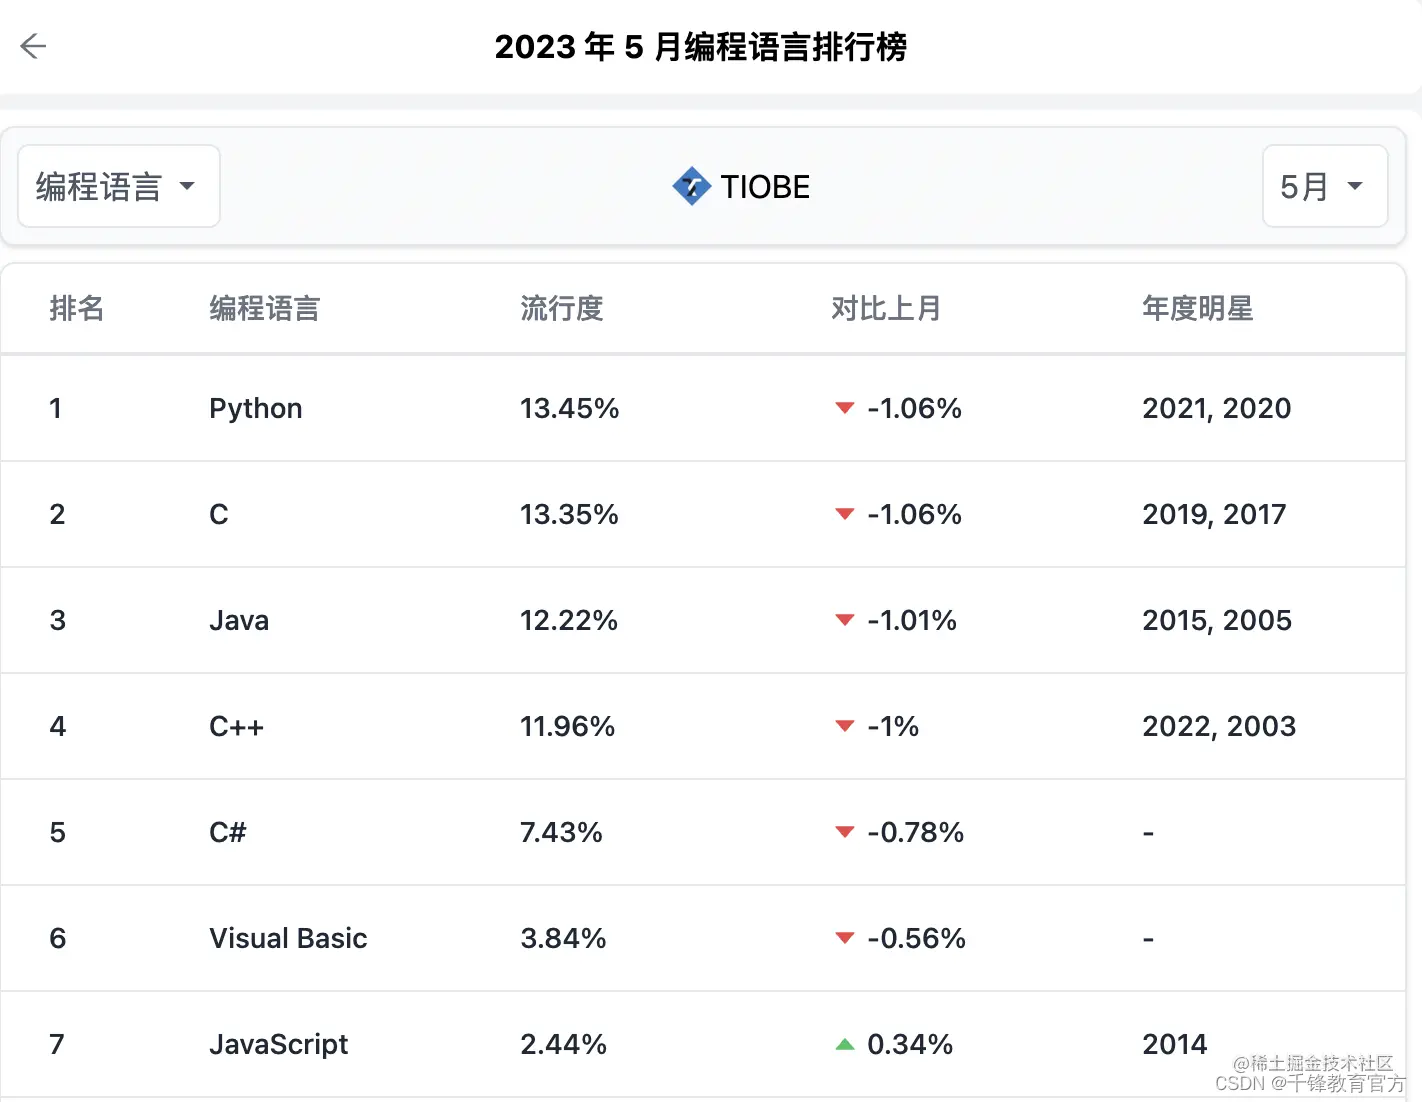
Task: Click 13.45% popularity value for Python
Action: pos(569,409)
